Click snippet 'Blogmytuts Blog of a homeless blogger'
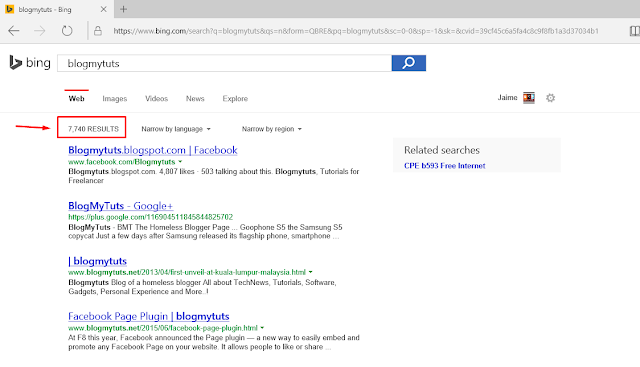This screenshot has height=367, width=640. coord(202,287)
